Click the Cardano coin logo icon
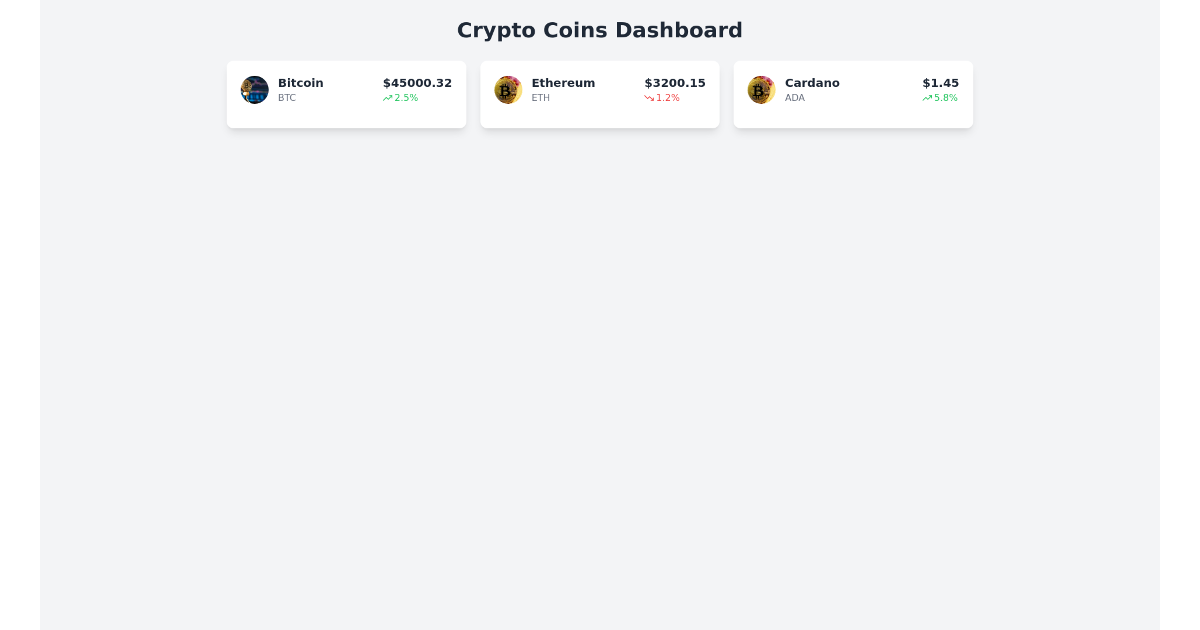Viewport: 1200px width, 630px height. coord(761,90)
